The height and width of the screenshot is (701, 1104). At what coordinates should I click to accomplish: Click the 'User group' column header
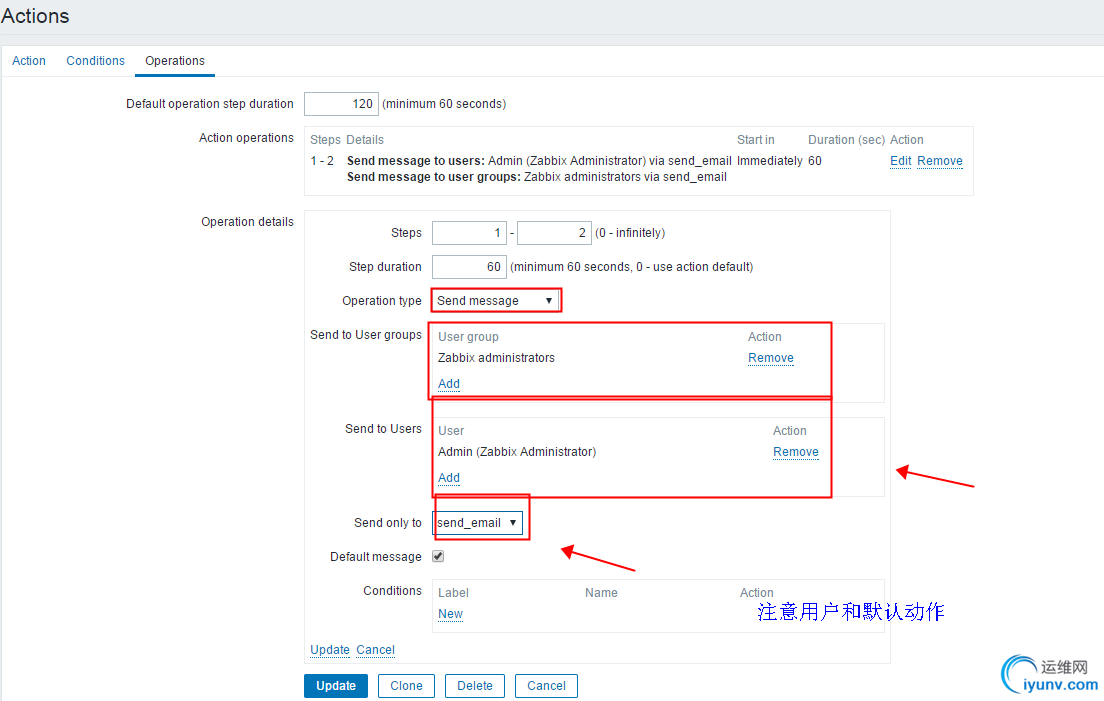tap(468, 336)
